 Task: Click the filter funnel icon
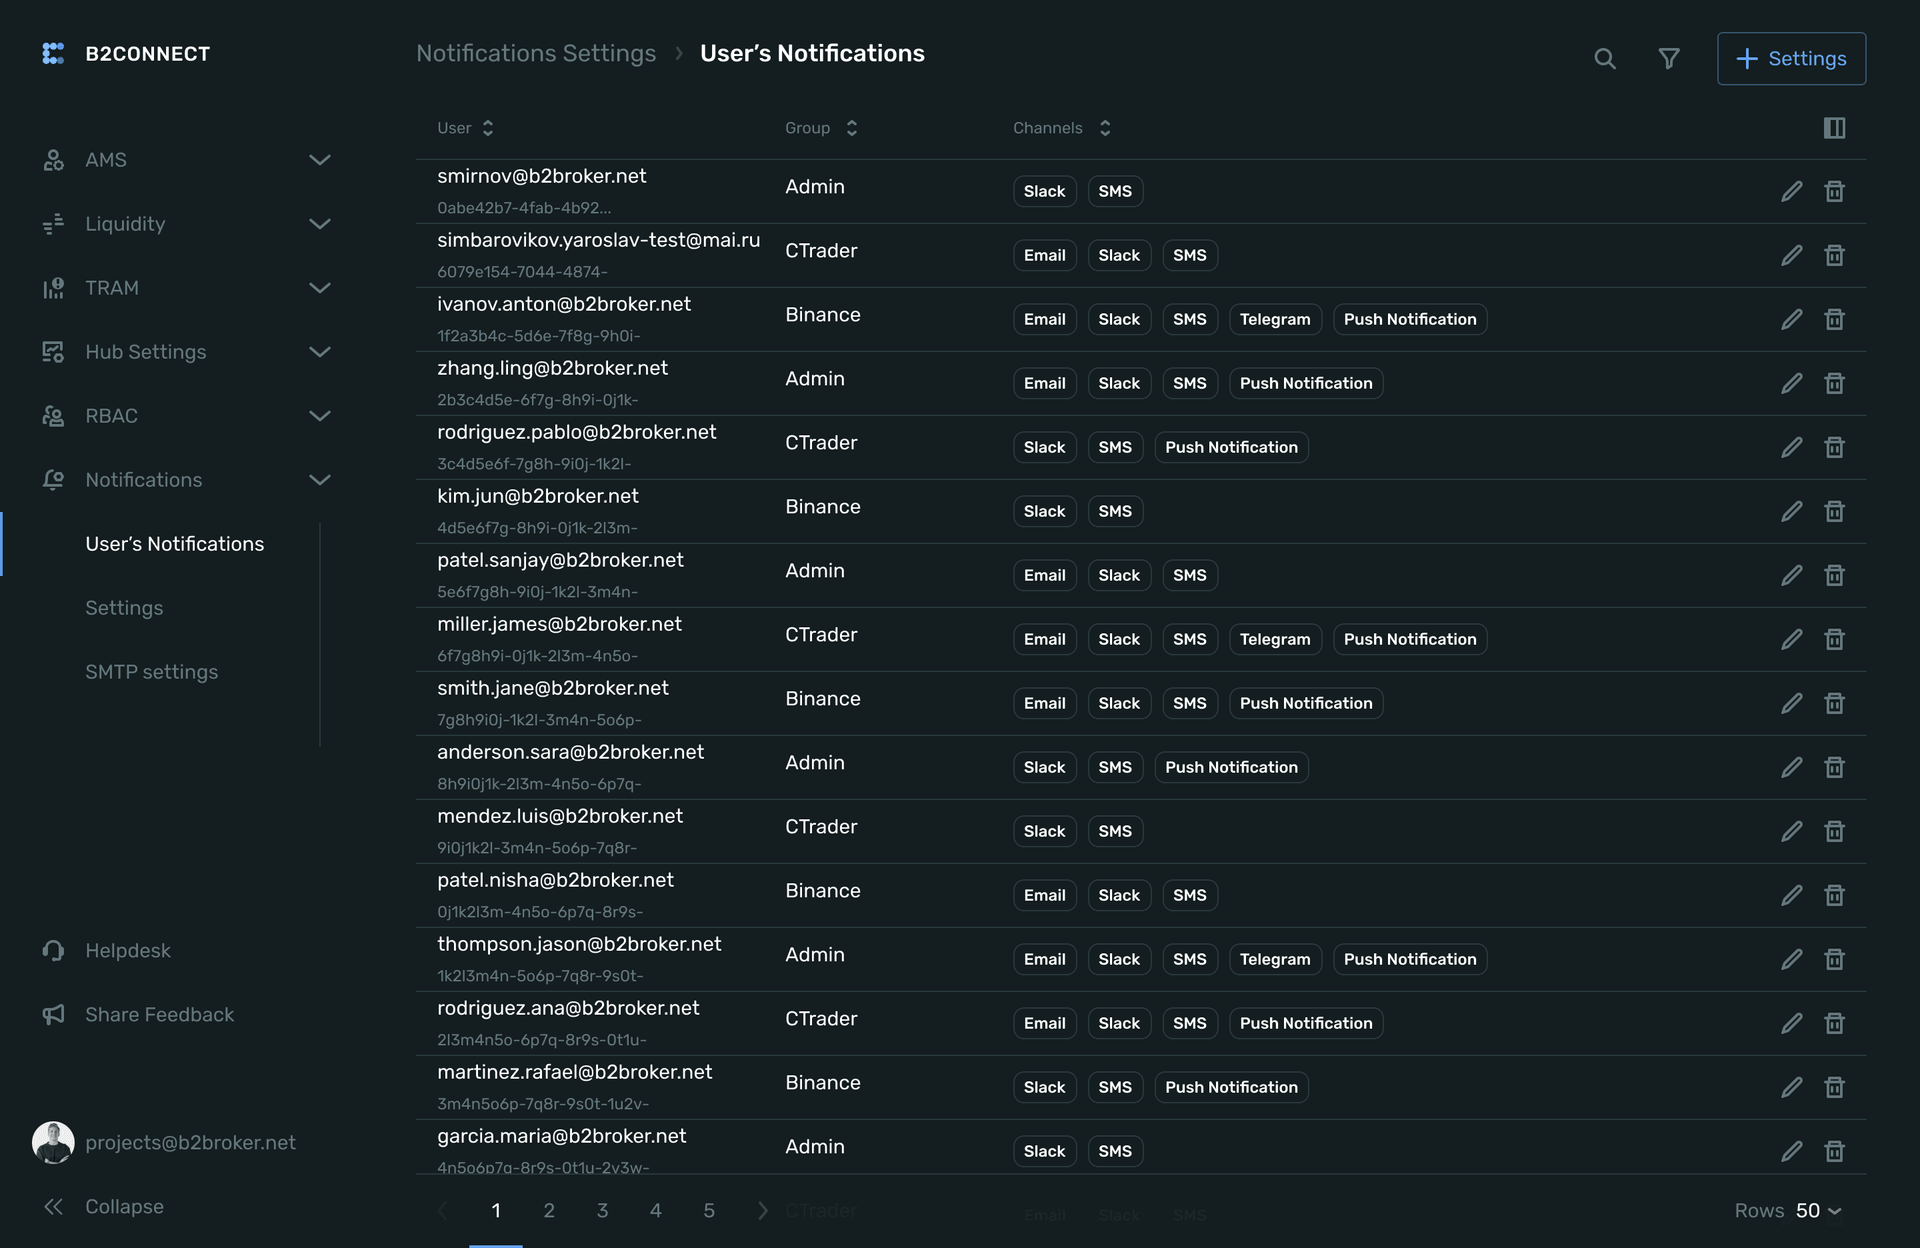click(x=1668, y=59)
